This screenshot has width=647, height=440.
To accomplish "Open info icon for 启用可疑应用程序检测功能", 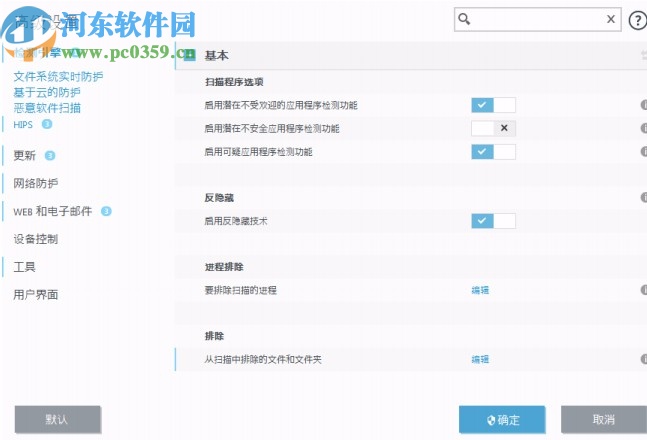I will tap(644, 151).
